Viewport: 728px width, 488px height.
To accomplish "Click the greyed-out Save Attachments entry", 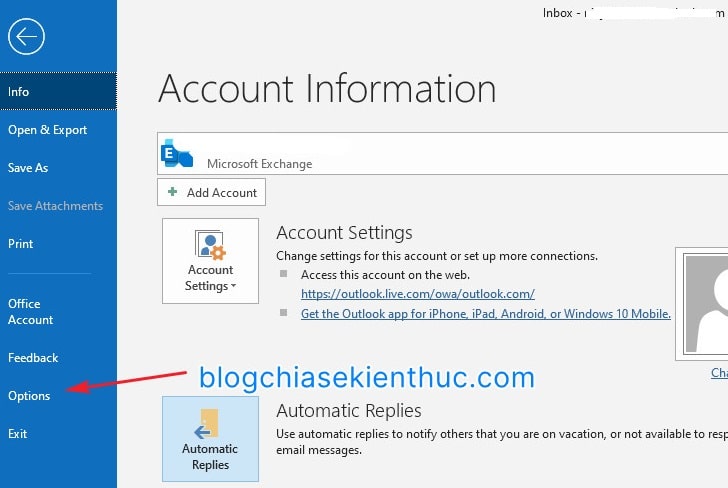I will click(x=55, y=206).
